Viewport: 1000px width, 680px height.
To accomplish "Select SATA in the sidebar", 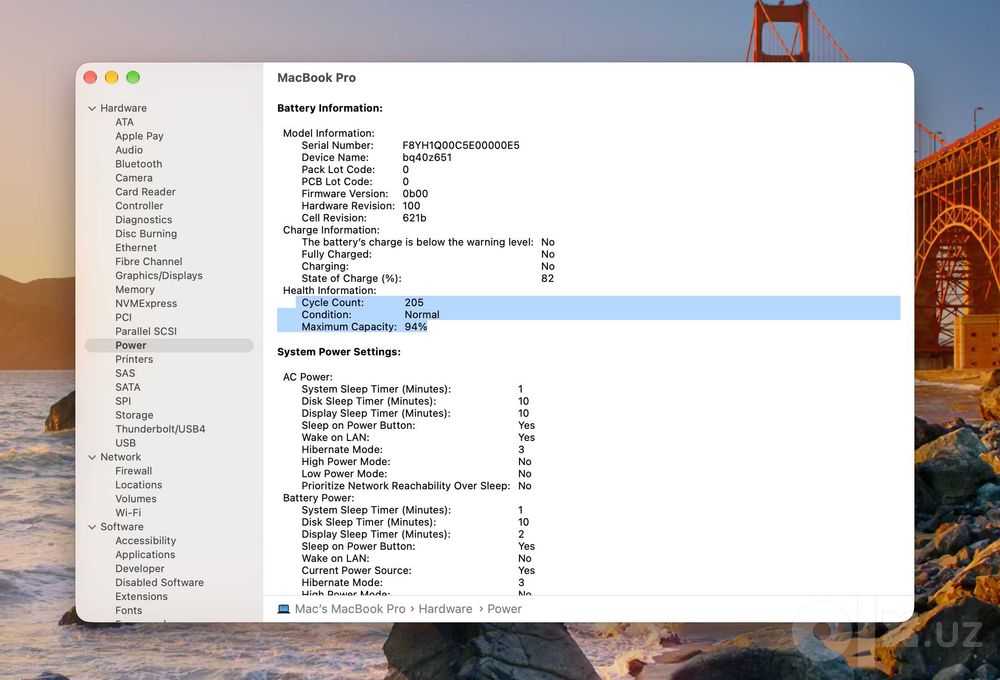I will (x=128, y=388).
